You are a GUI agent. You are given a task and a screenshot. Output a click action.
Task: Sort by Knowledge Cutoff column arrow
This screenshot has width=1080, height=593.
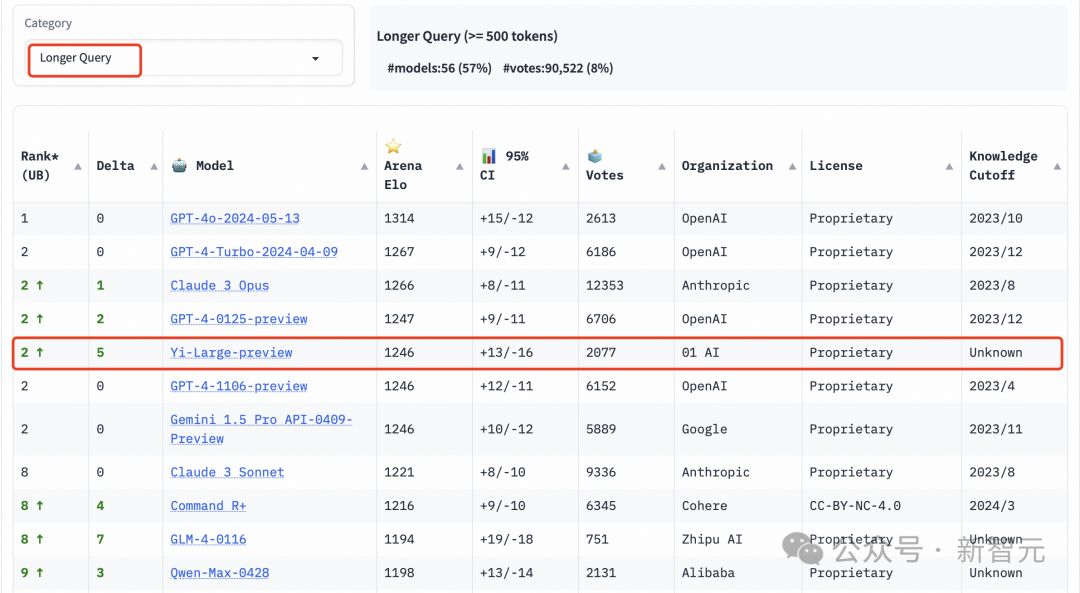(1057, 167)
